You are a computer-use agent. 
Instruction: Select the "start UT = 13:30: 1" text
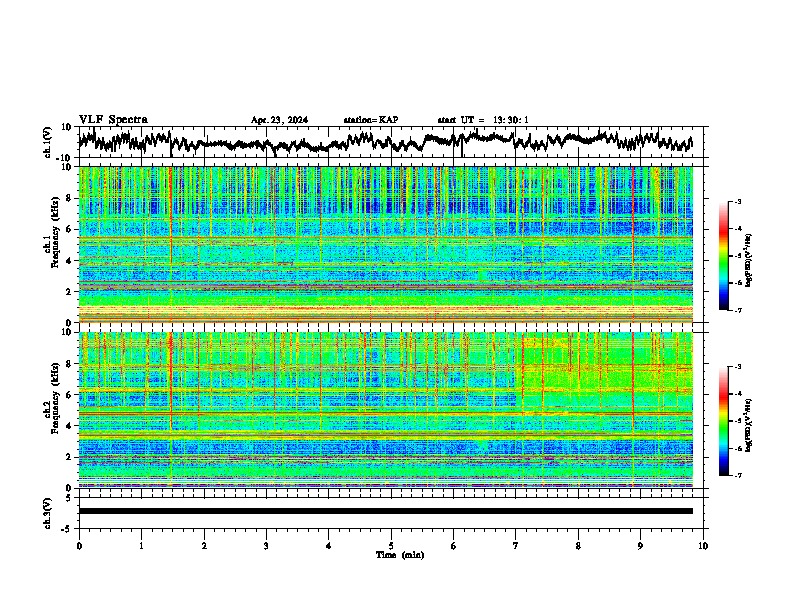coord(483,120)
